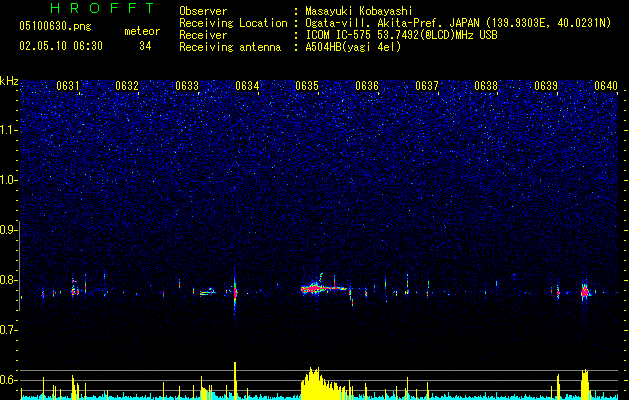Click the Receiving antenna label
Viewport: 629px width, 400px height.
[x=230, y=47]
